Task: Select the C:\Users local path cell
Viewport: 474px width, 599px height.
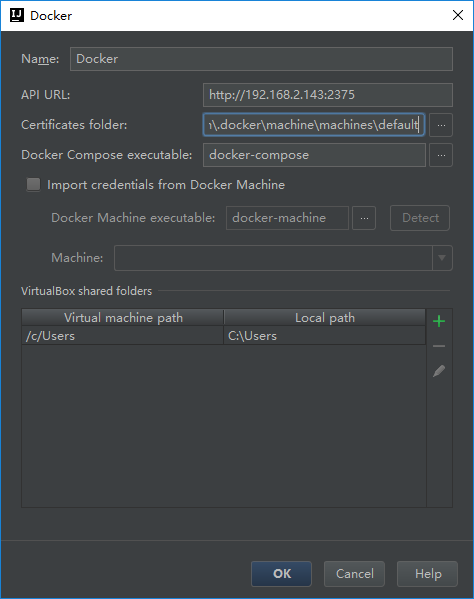Action: [325, 336]
